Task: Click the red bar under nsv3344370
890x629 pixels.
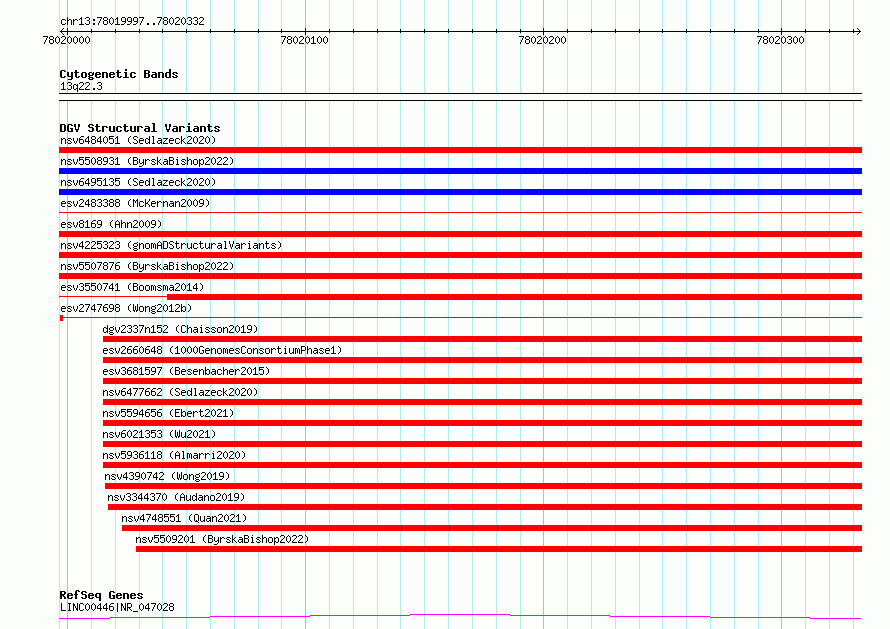Action: click(x=485, y=507)
